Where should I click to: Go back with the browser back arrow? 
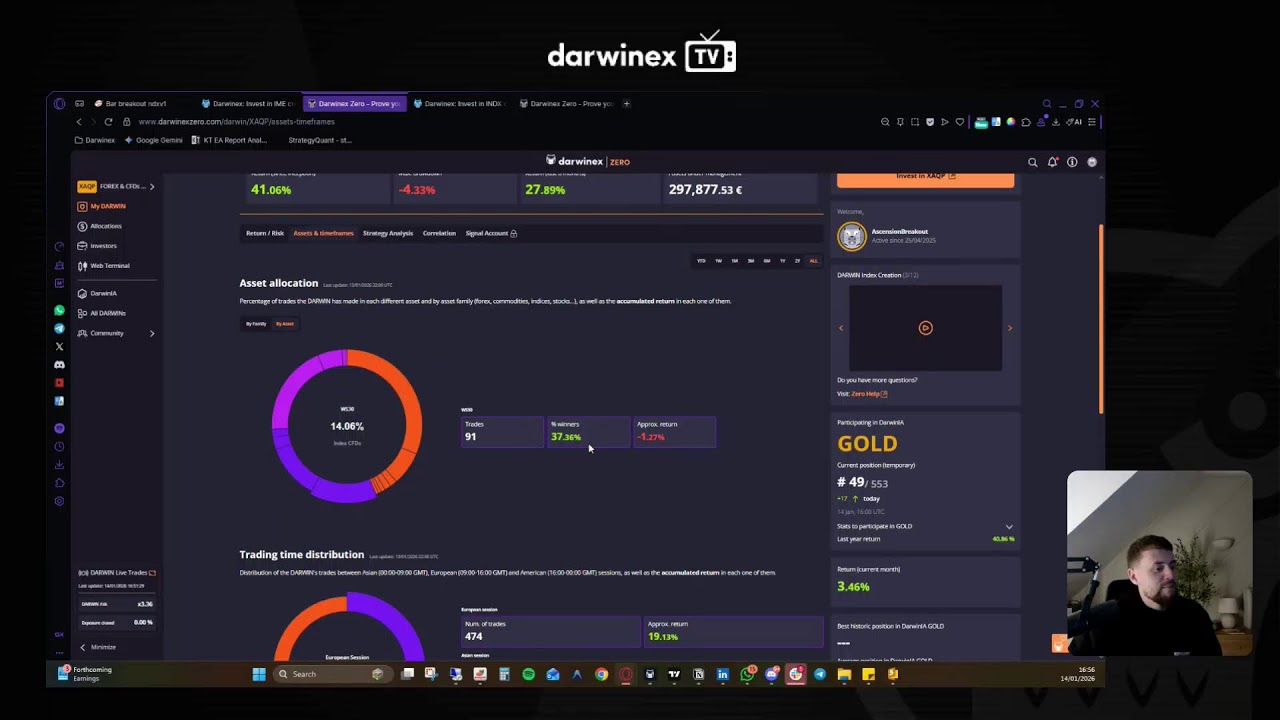point(79,122)
